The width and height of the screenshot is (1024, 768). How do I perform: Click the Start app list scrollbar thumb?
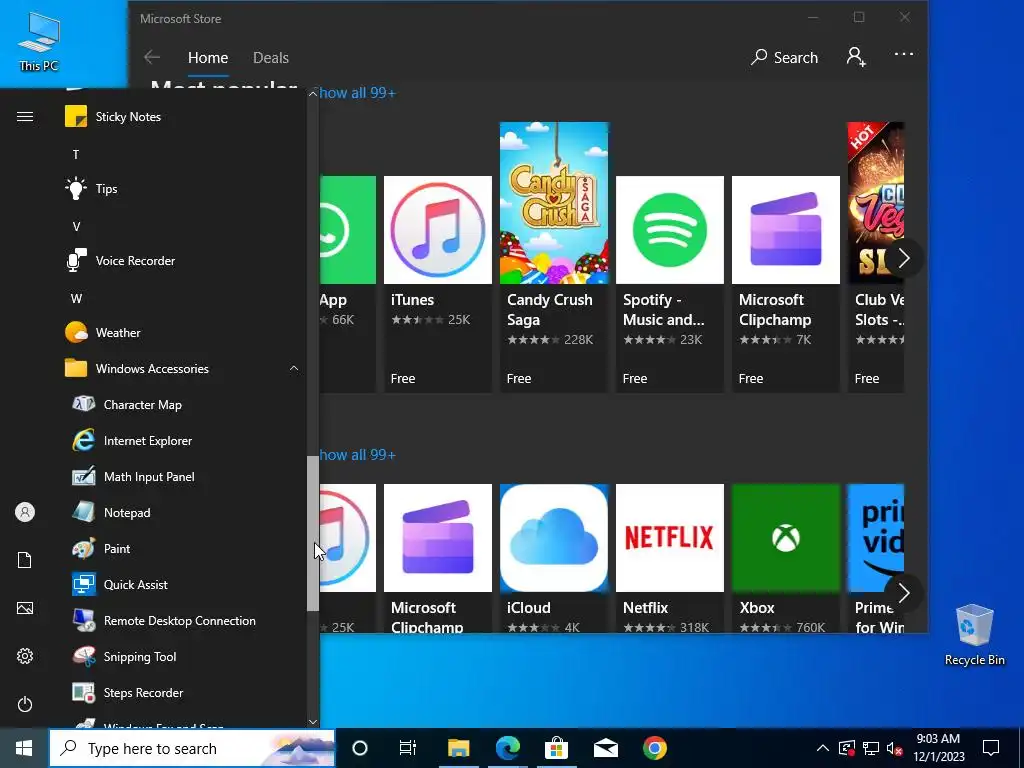point(313,533)
